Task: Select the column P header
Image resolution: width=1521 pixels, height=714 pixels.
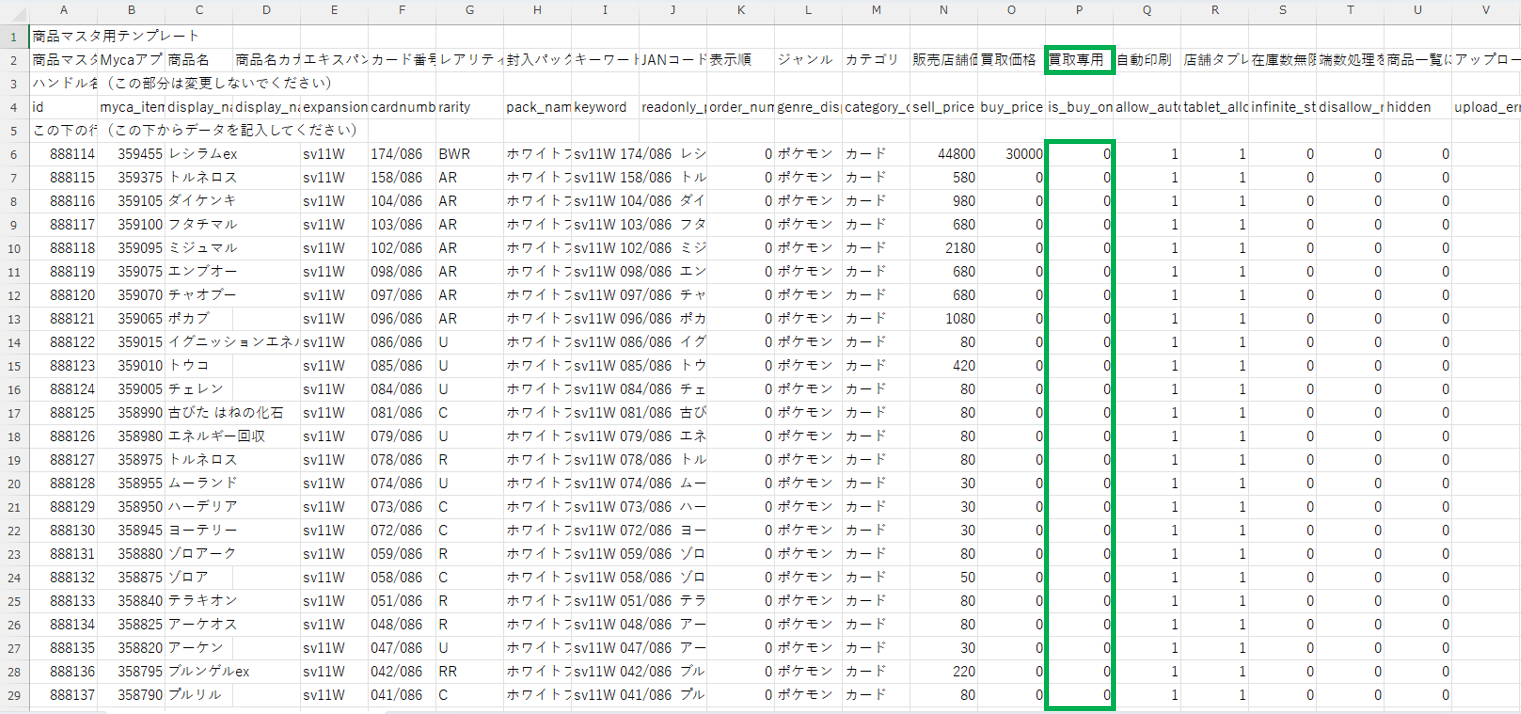Action: coord(1080,11)
